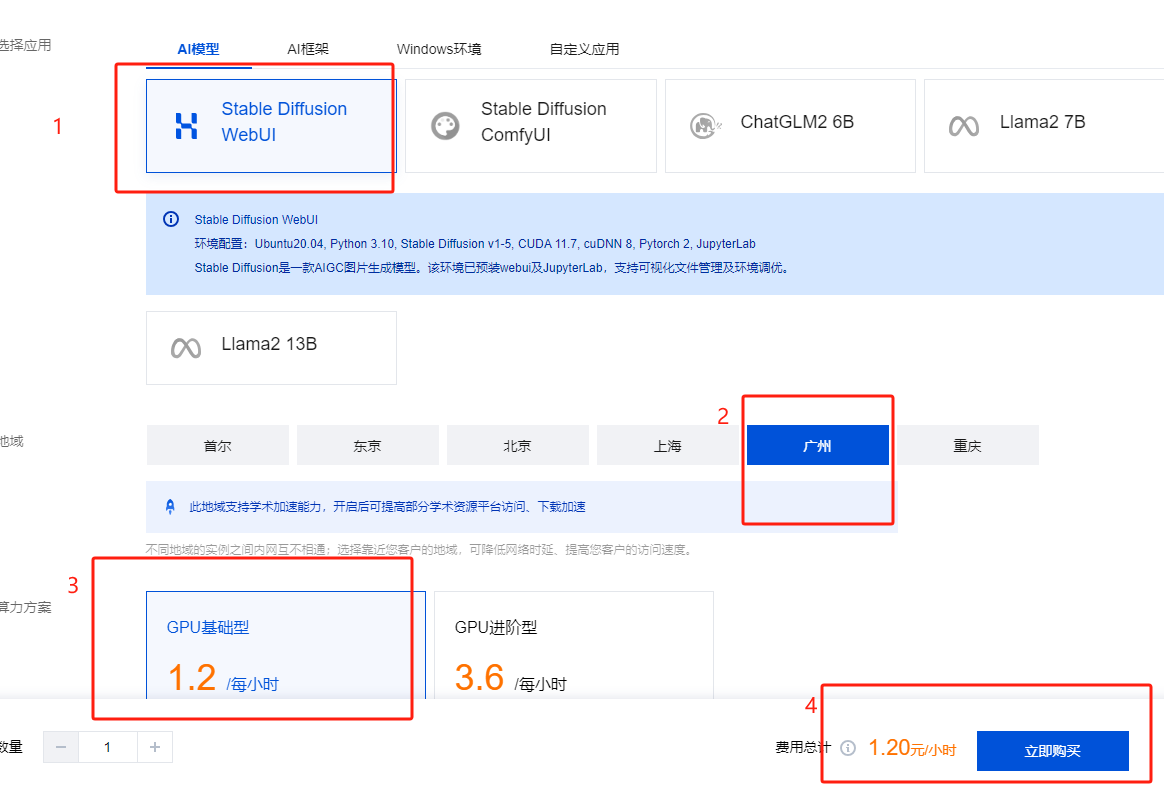Switch to the AI模型 tab
Image resolution: width=1164 pixels, height=787 pixels.
(x=198, y=49)
